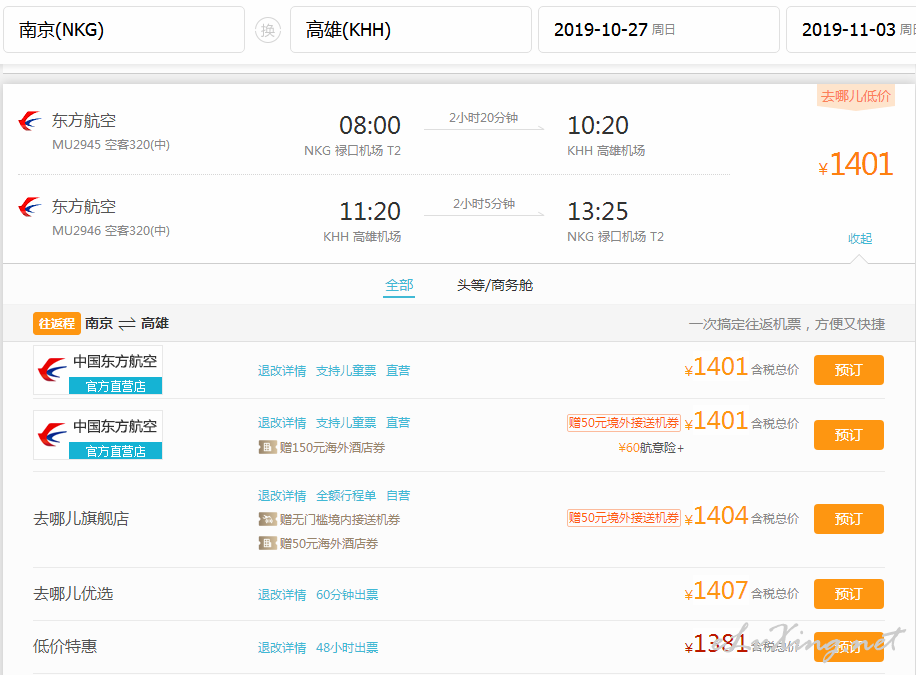The image size is (916, 675).
Task: Book the first ¥1401 official store fare
Action: pos(848,370)
